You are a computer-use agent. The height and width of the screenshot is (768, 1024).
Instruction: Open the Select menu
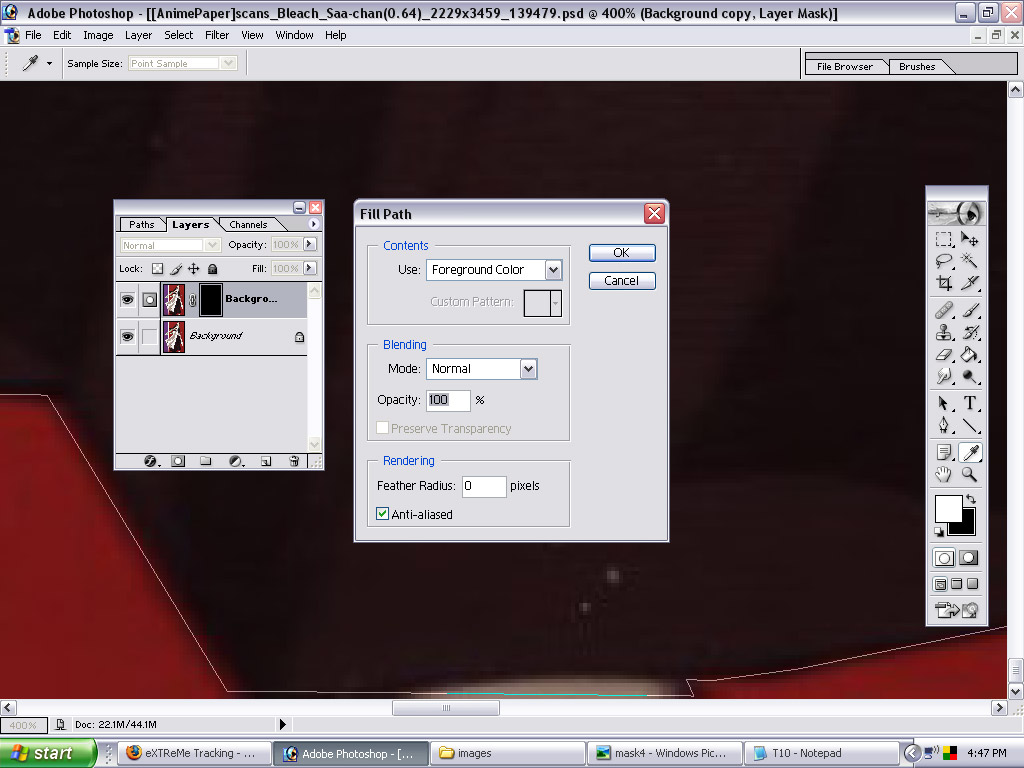[x=178, y=35]
